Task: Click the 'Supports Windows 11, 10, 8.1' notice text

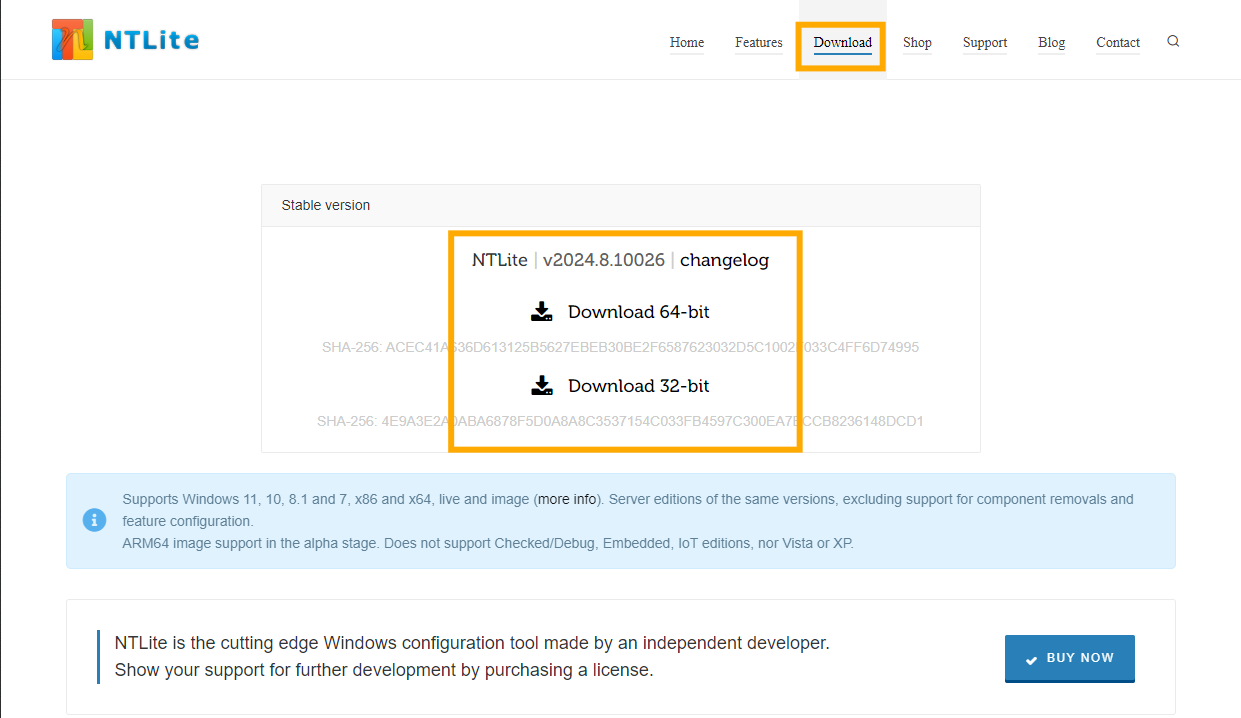Action: (628, 510)
